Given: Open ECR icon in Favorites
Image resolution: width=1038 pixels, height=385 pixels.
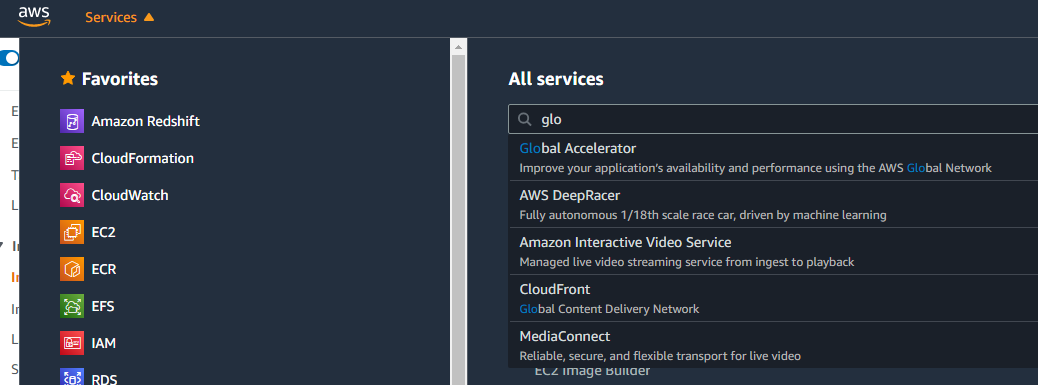Looking at the screenshot, I should click(71, 270).
